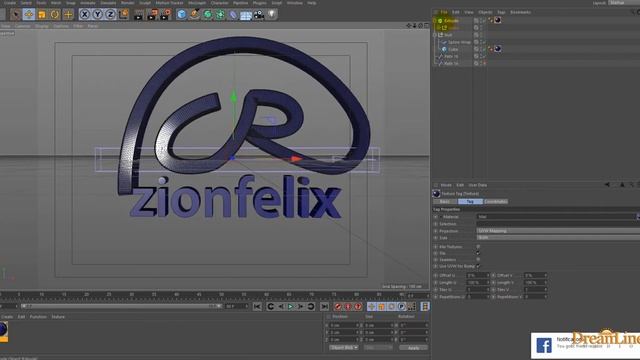Add a Light object
The height and width of the screenshot is (360, 640).
click(x=271, y=15)
